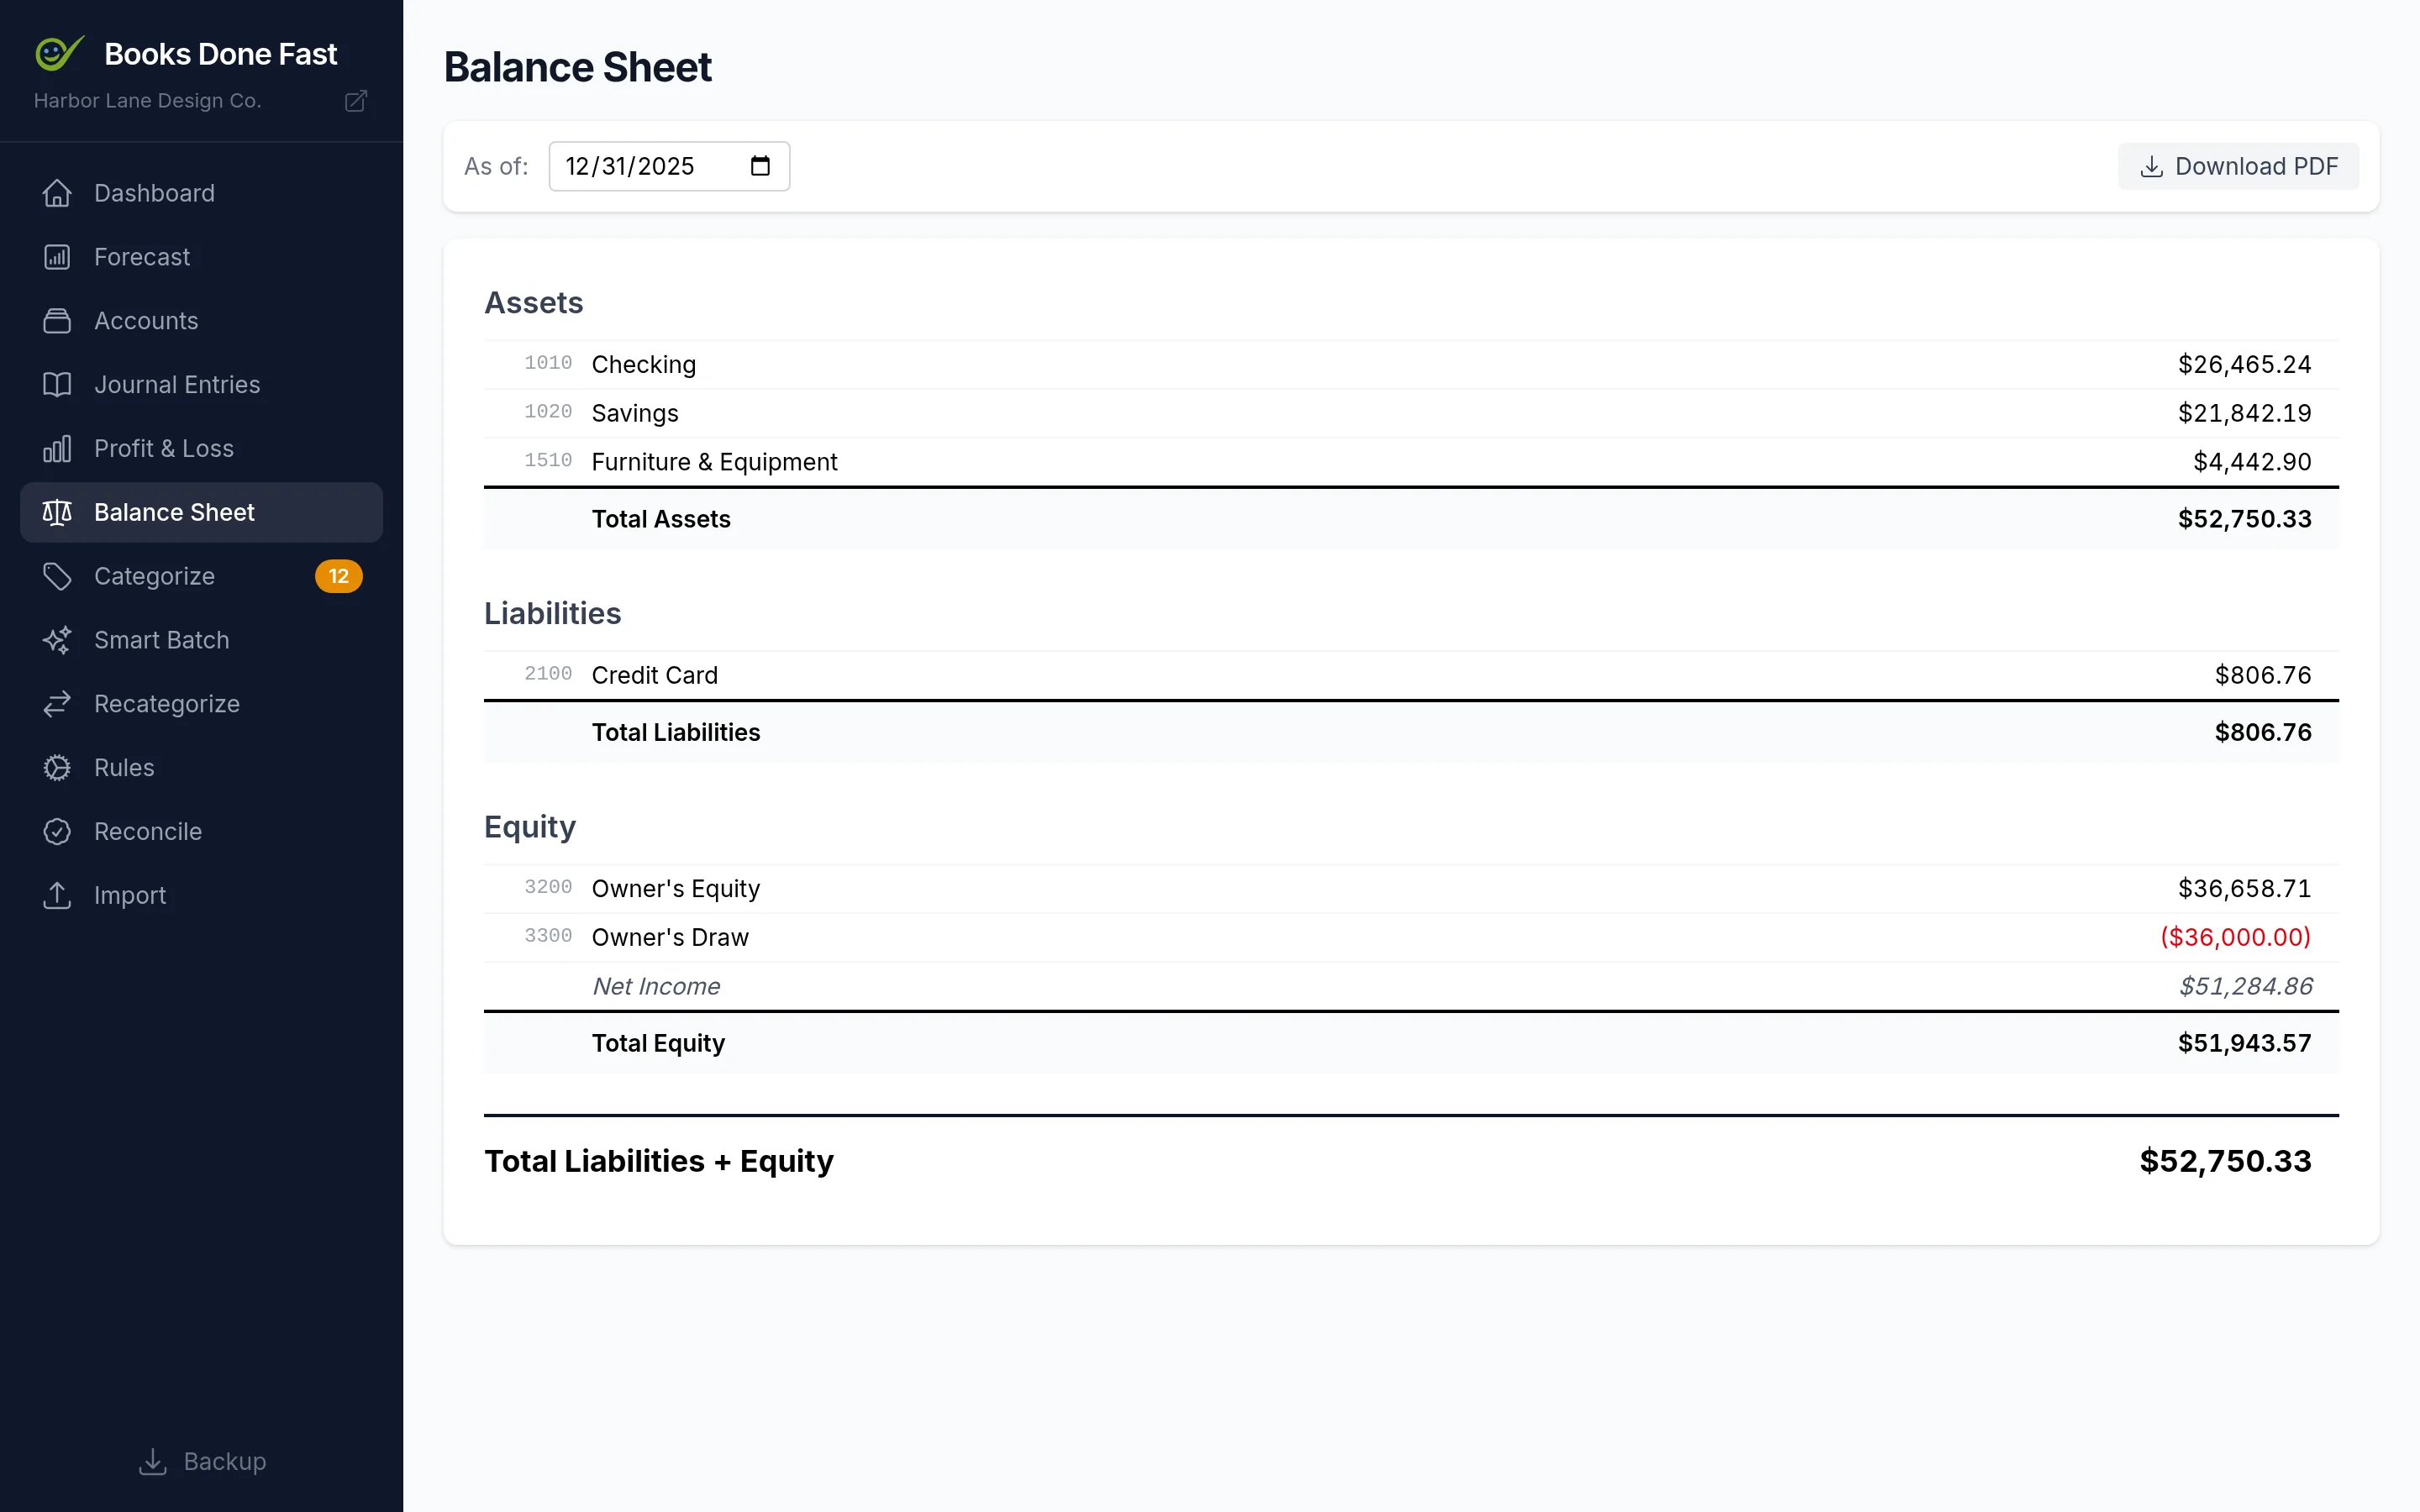
Task: Open Rules in the sidebar
Action: 201,769
